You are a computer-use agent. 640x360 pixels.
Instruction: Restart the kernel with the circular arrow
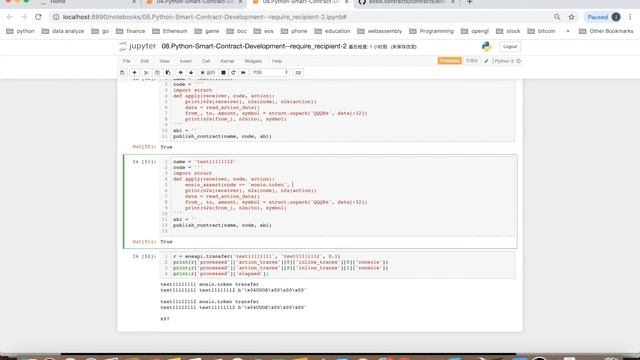(233, 73)
